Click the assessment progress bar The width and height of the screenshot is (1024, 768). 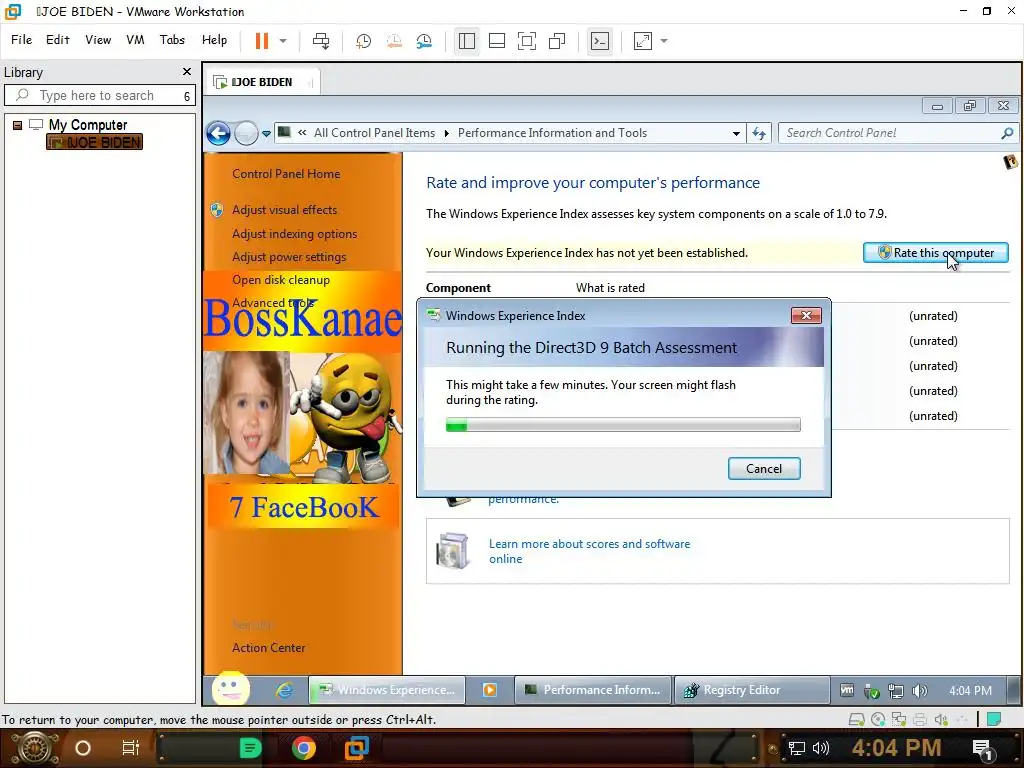pyautogui.click(x=623, y=425)
